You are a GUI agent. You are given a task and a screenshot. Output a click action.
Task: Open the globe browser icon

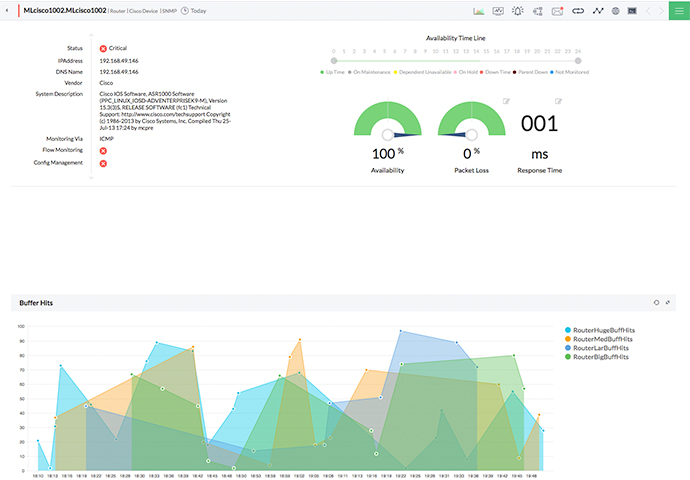click(x=616, y=11)
